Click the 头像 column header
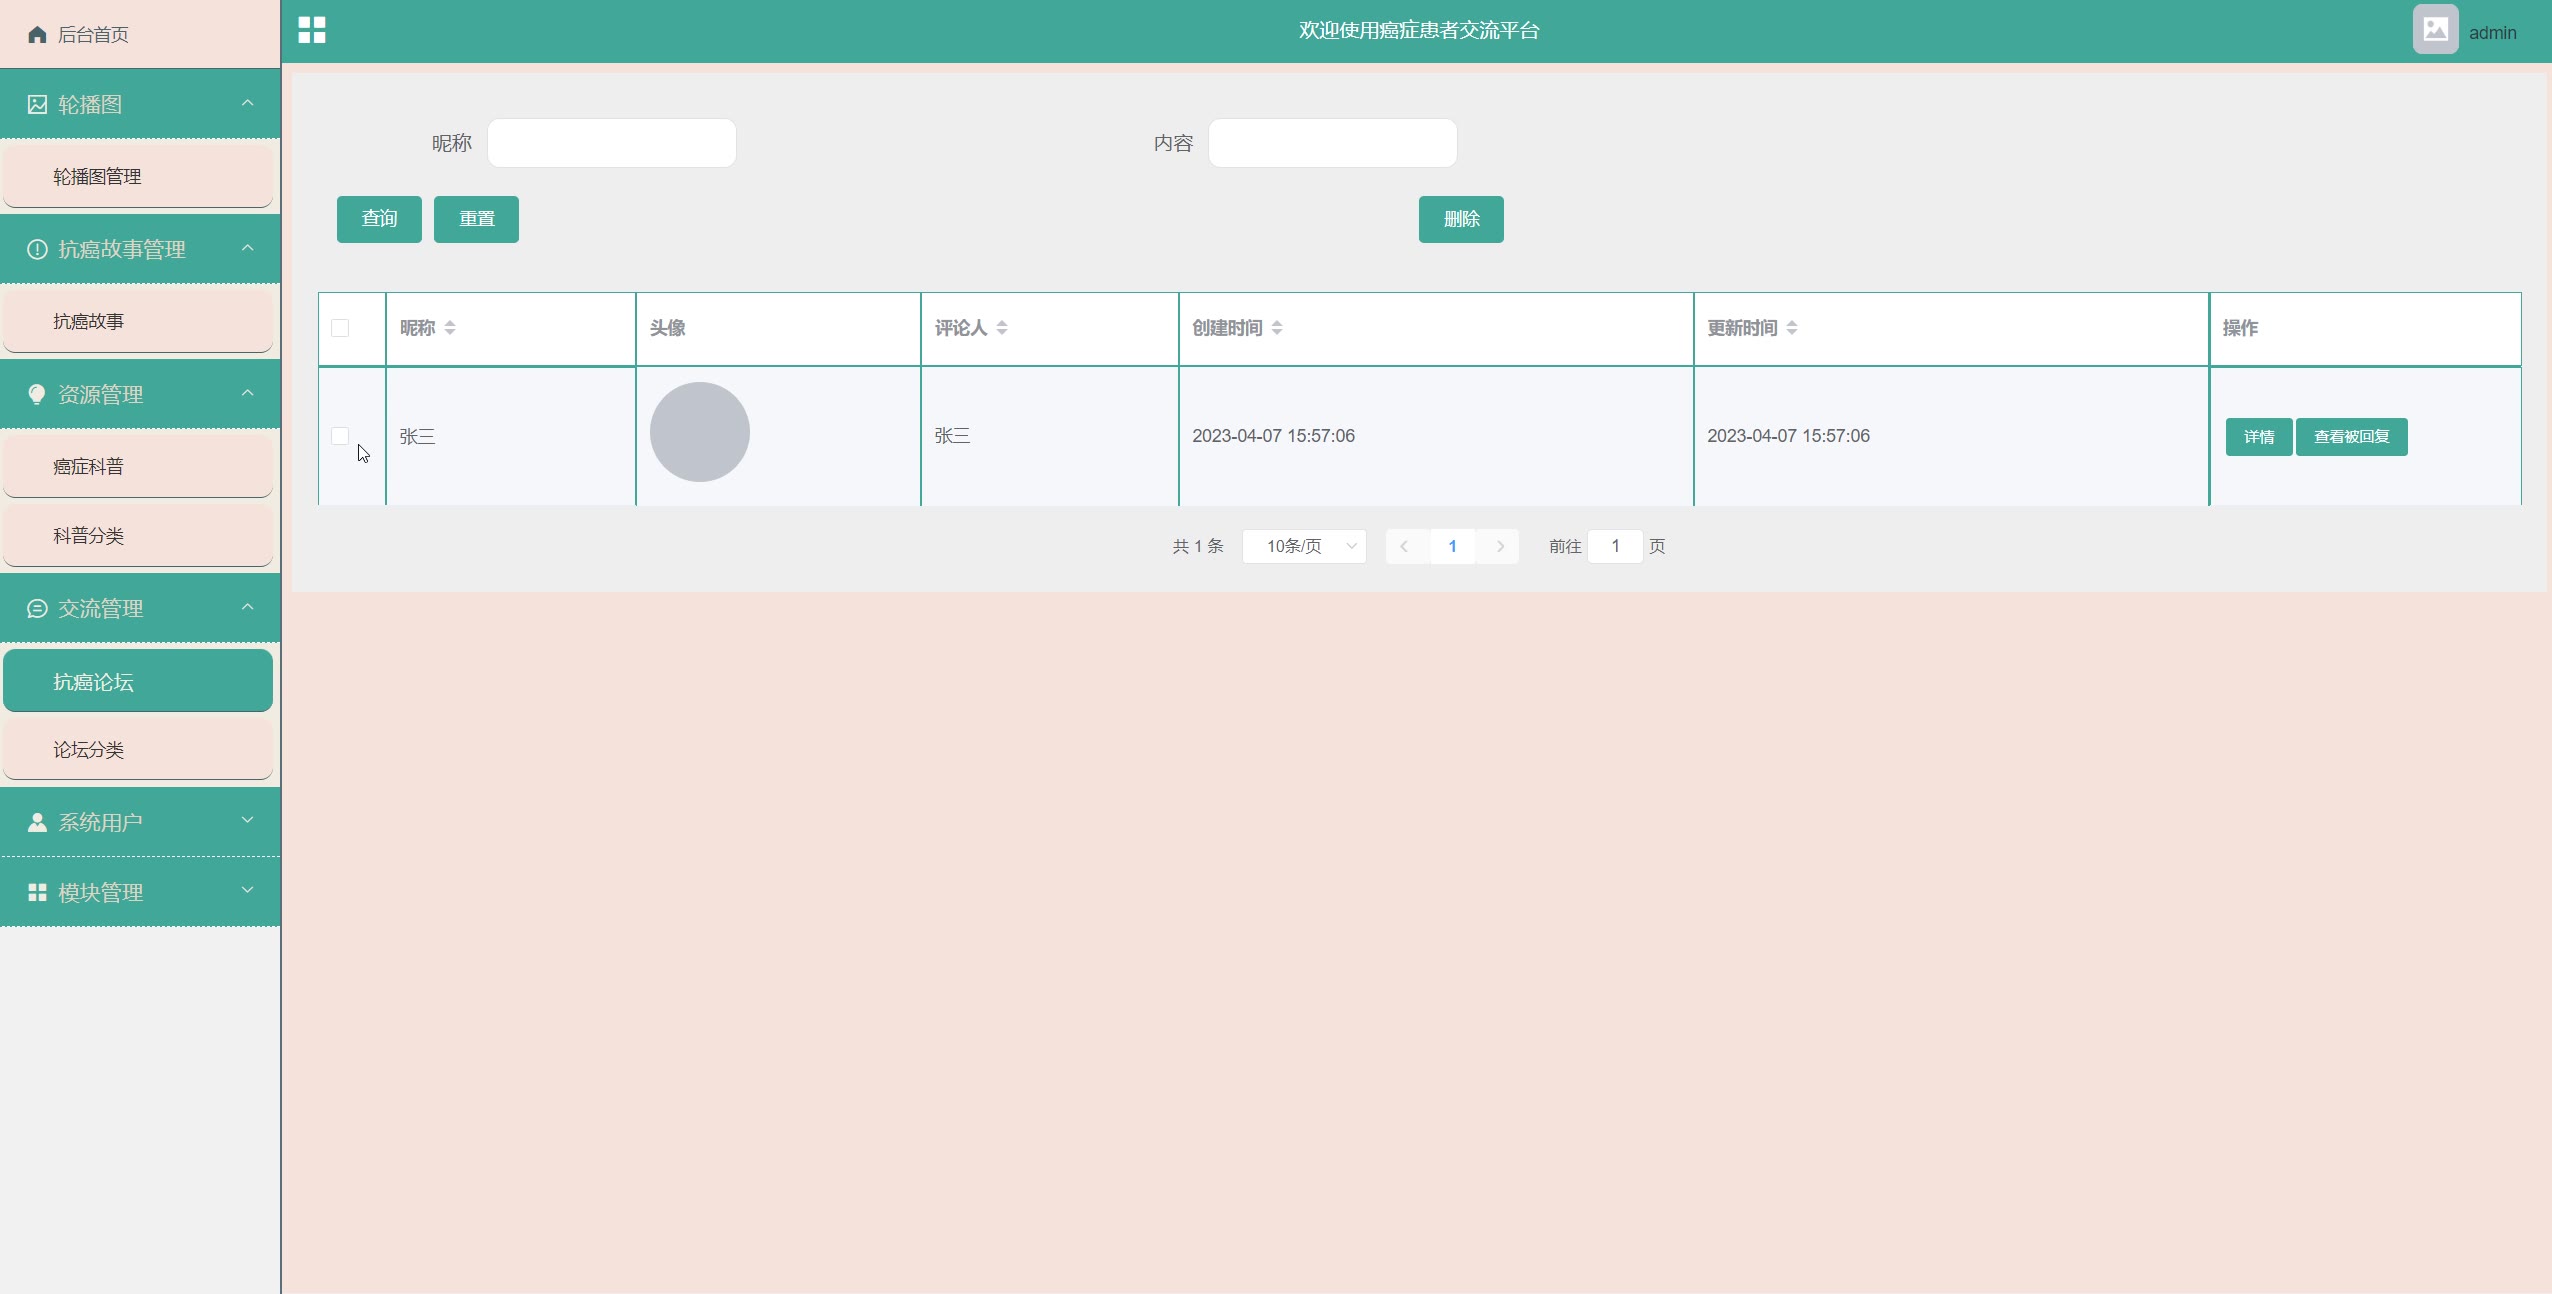 [668, 328]
